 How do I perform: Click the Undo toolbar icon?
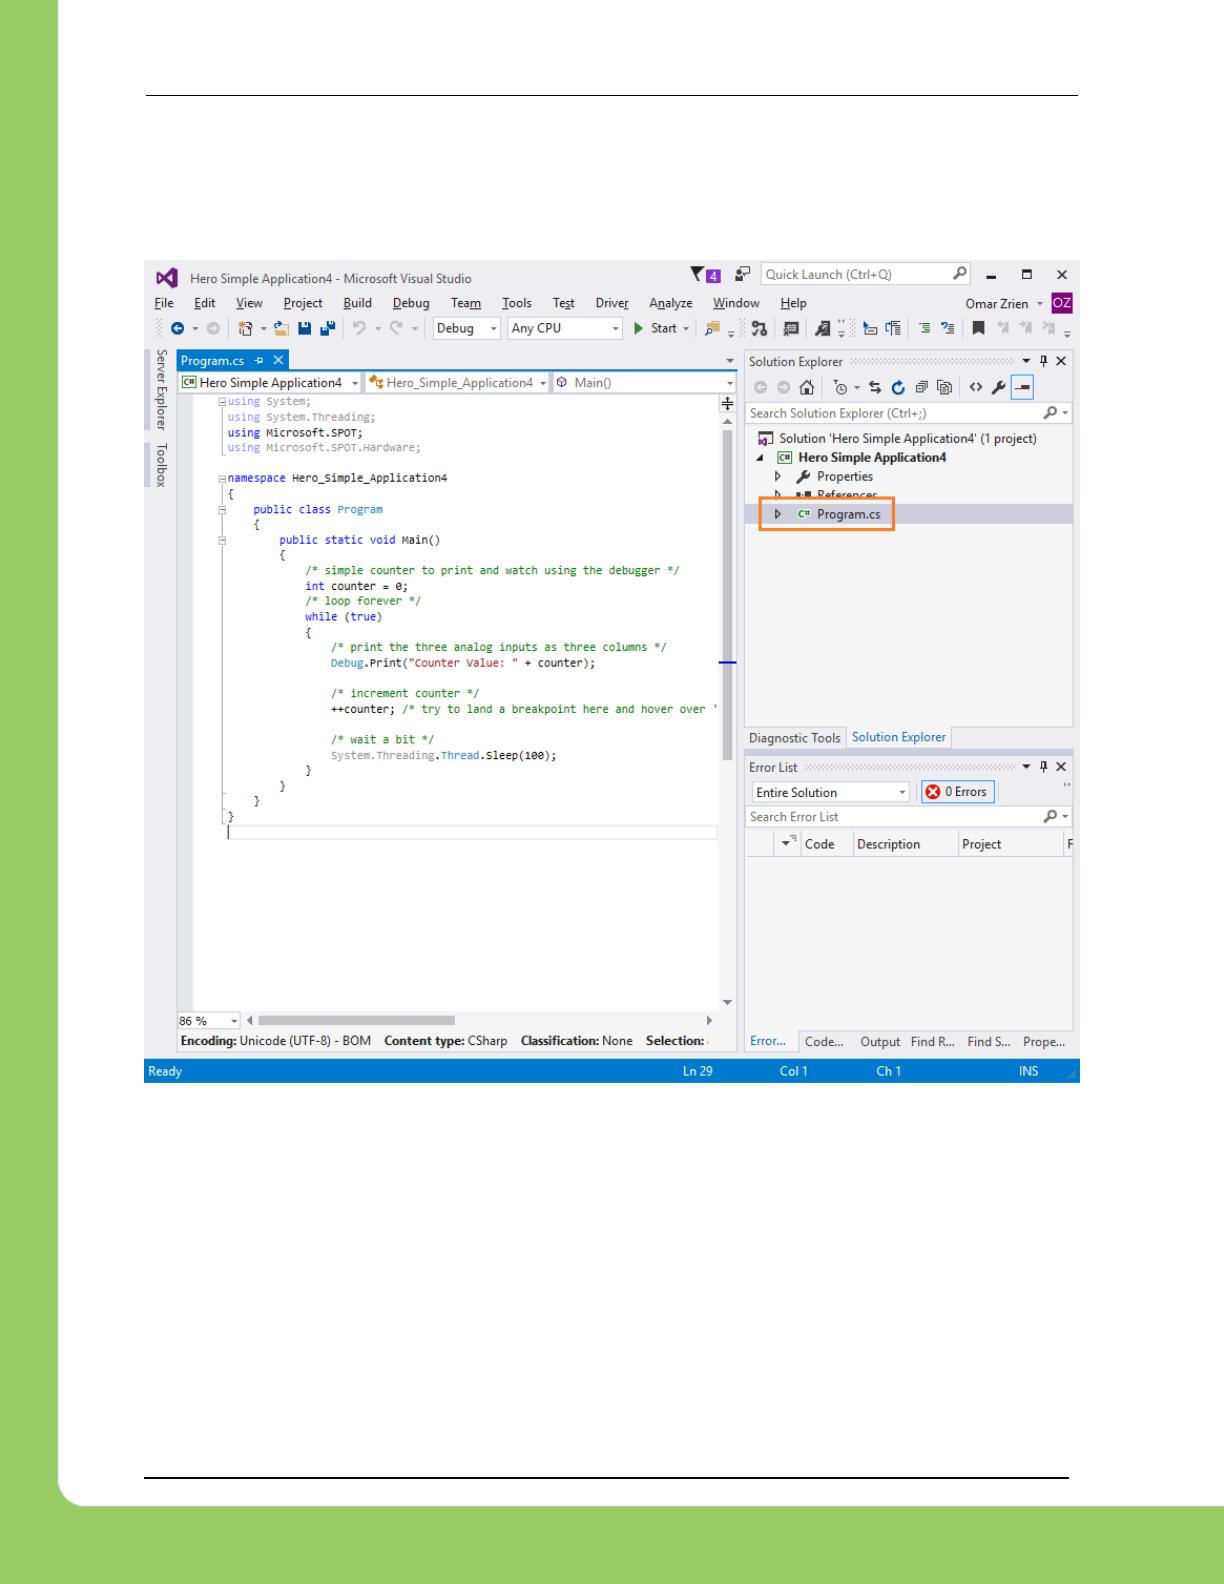(359, 328)
